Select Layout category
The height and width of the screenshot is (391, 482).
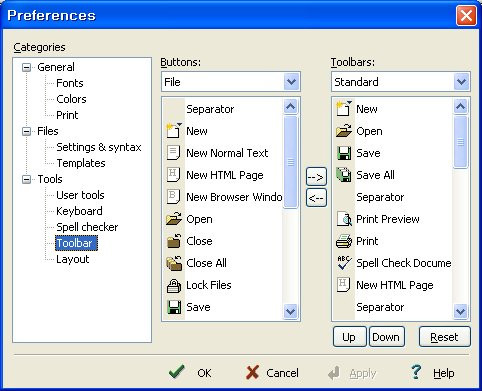[x=73, y=259]
